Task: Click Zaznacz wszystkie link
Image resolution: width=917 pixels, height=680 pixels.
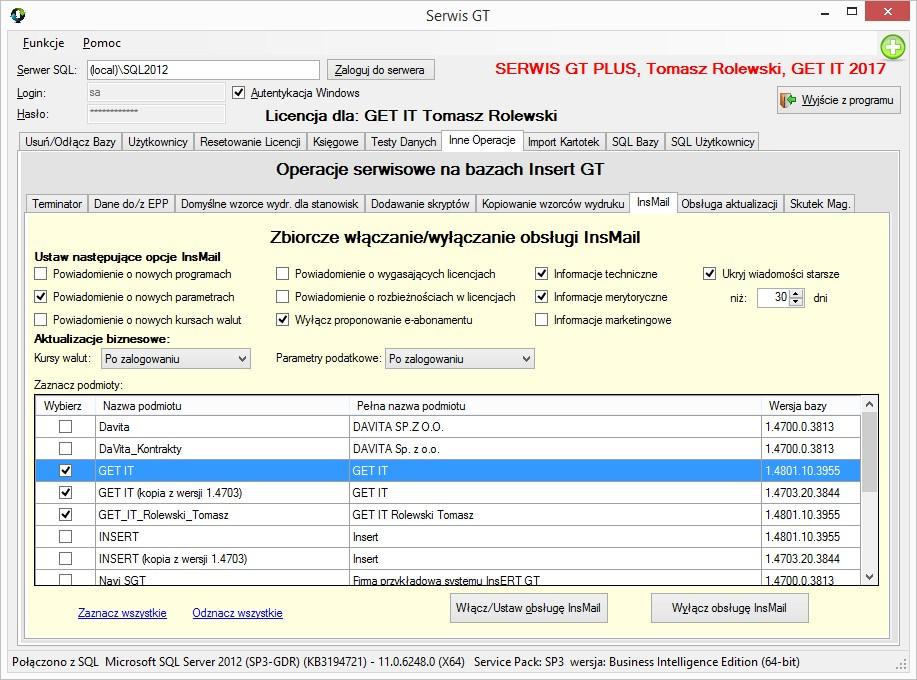Action: tap(122, 613)
